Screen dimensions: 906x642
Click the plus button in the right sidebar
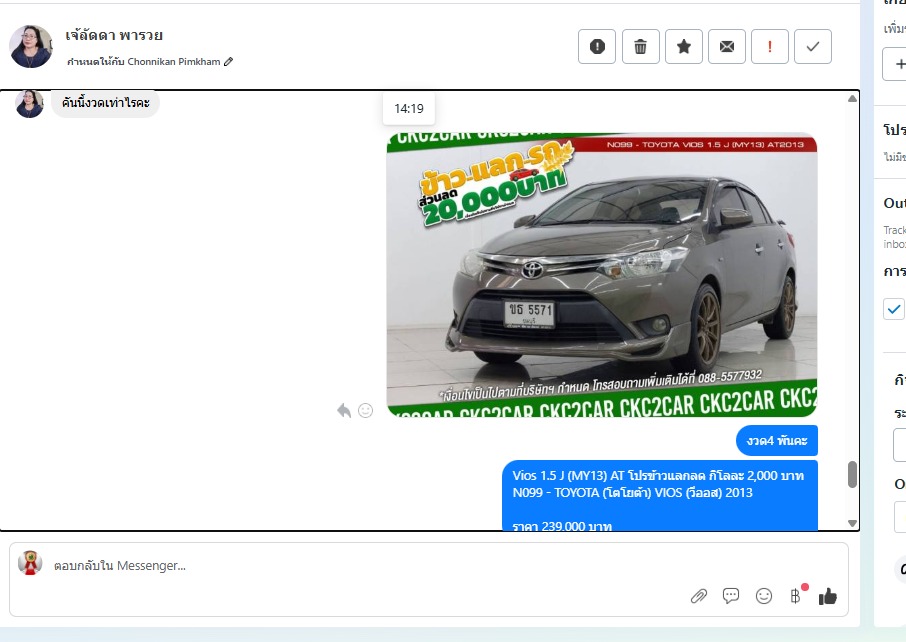[x=898, y=64]
